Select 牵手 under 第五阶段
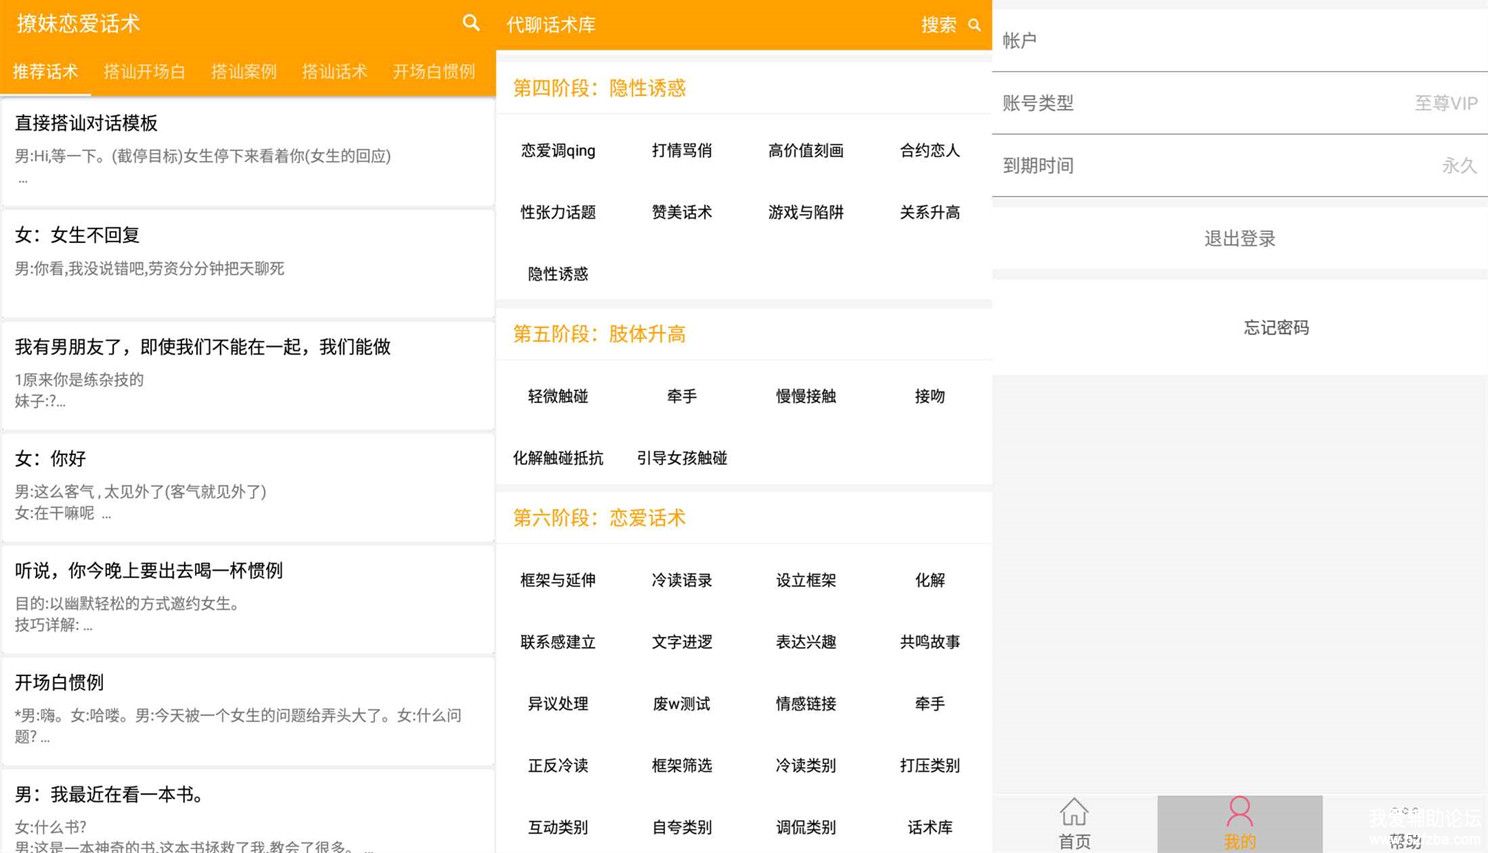The height and width of the screenshot is (853, 1488). click(682, 396)
